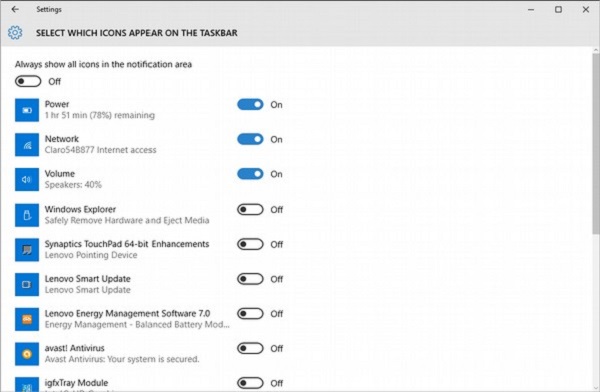Image resolution: width=600 pixels, height=392 pixels.
Task: Click the igfxTray Module icon tile
Action: [27, 384]
